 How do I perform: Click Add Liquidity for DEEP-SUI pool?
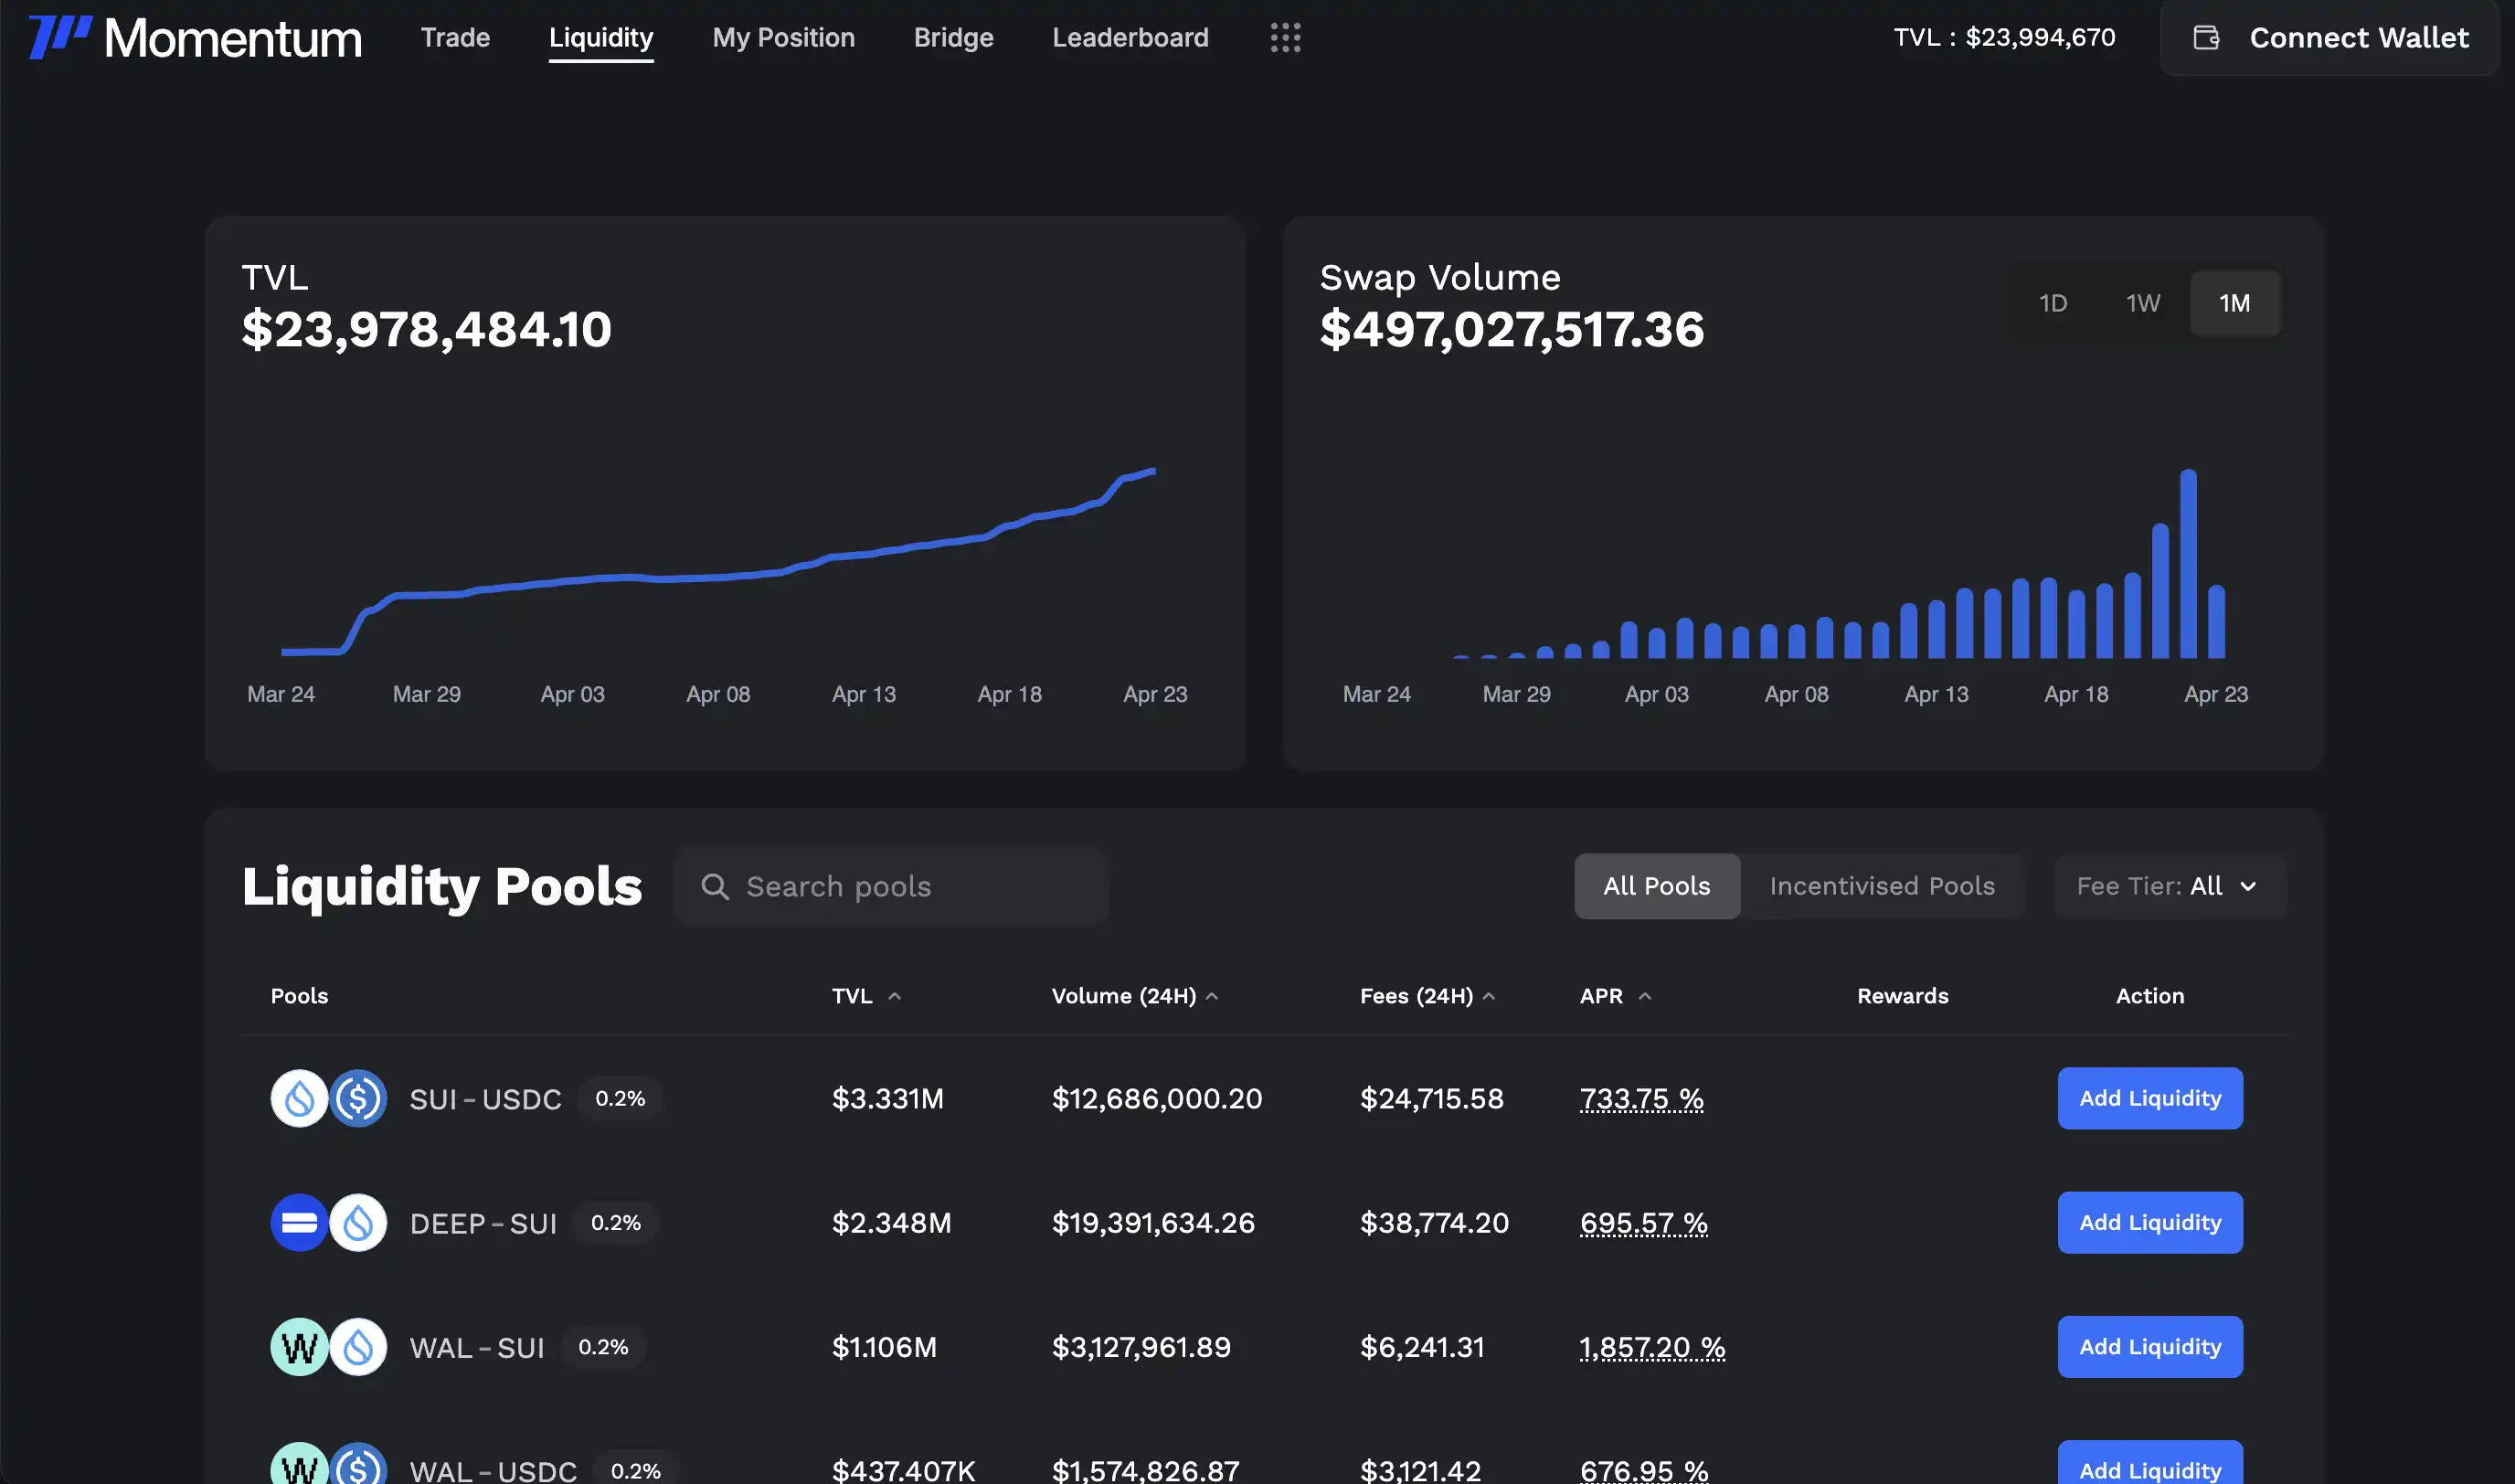point(2149,1222)
